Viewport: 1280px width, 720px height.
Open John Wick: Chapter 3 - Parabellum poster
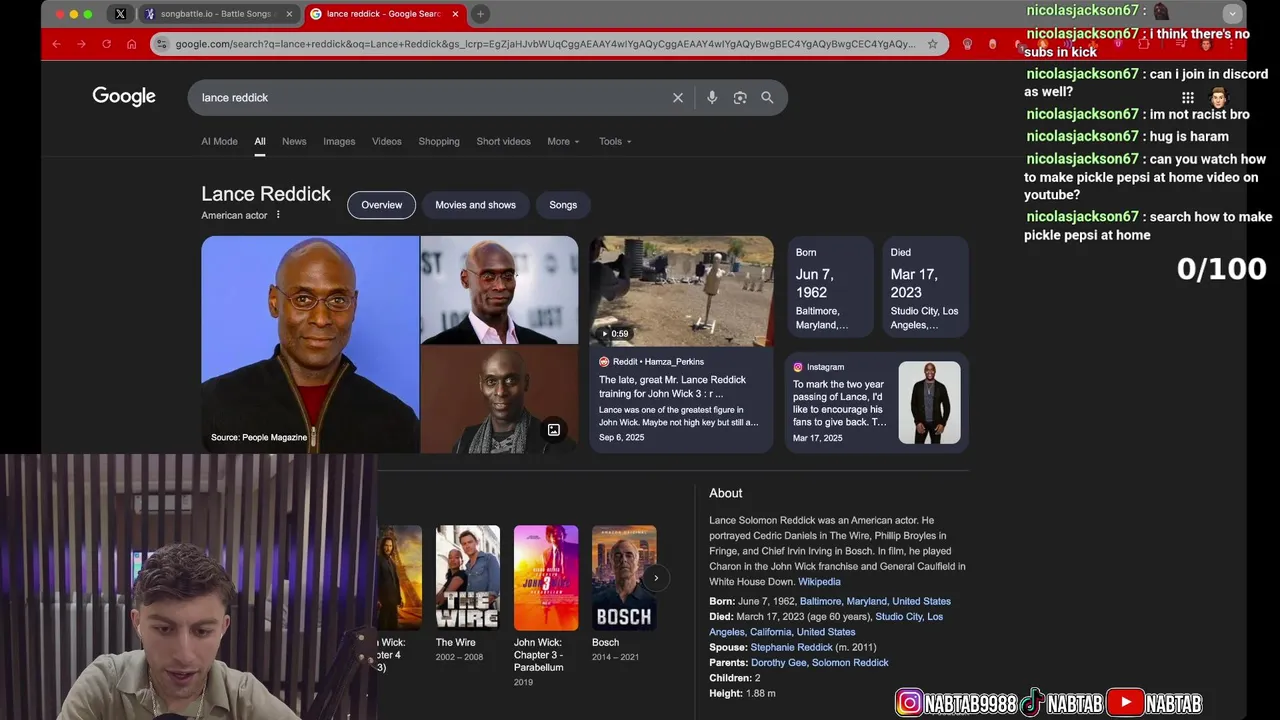click(x=546, y=578)
